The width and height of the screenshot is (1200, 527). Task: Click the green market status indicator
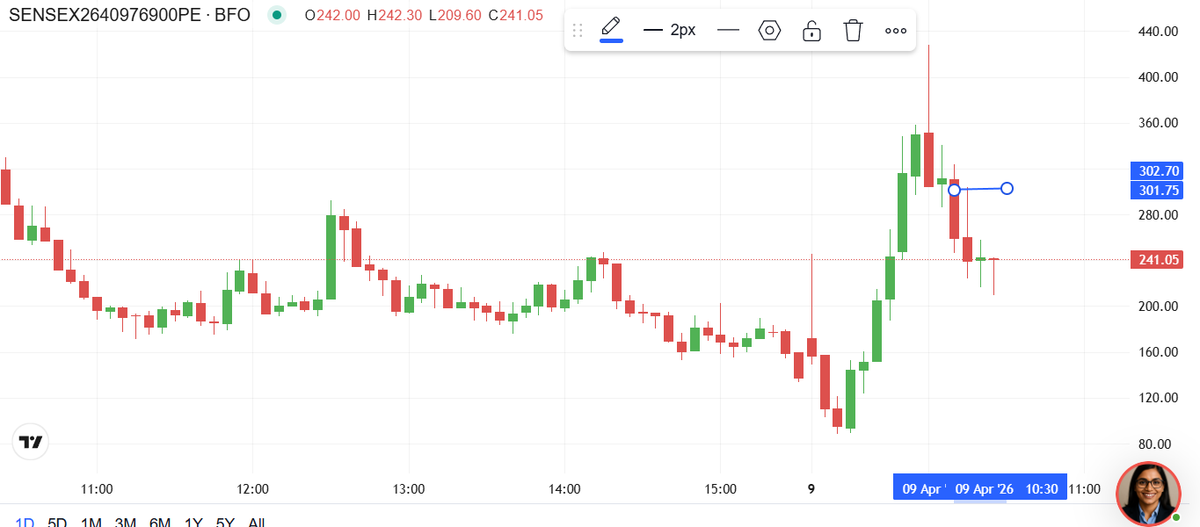tap(278, 15)
